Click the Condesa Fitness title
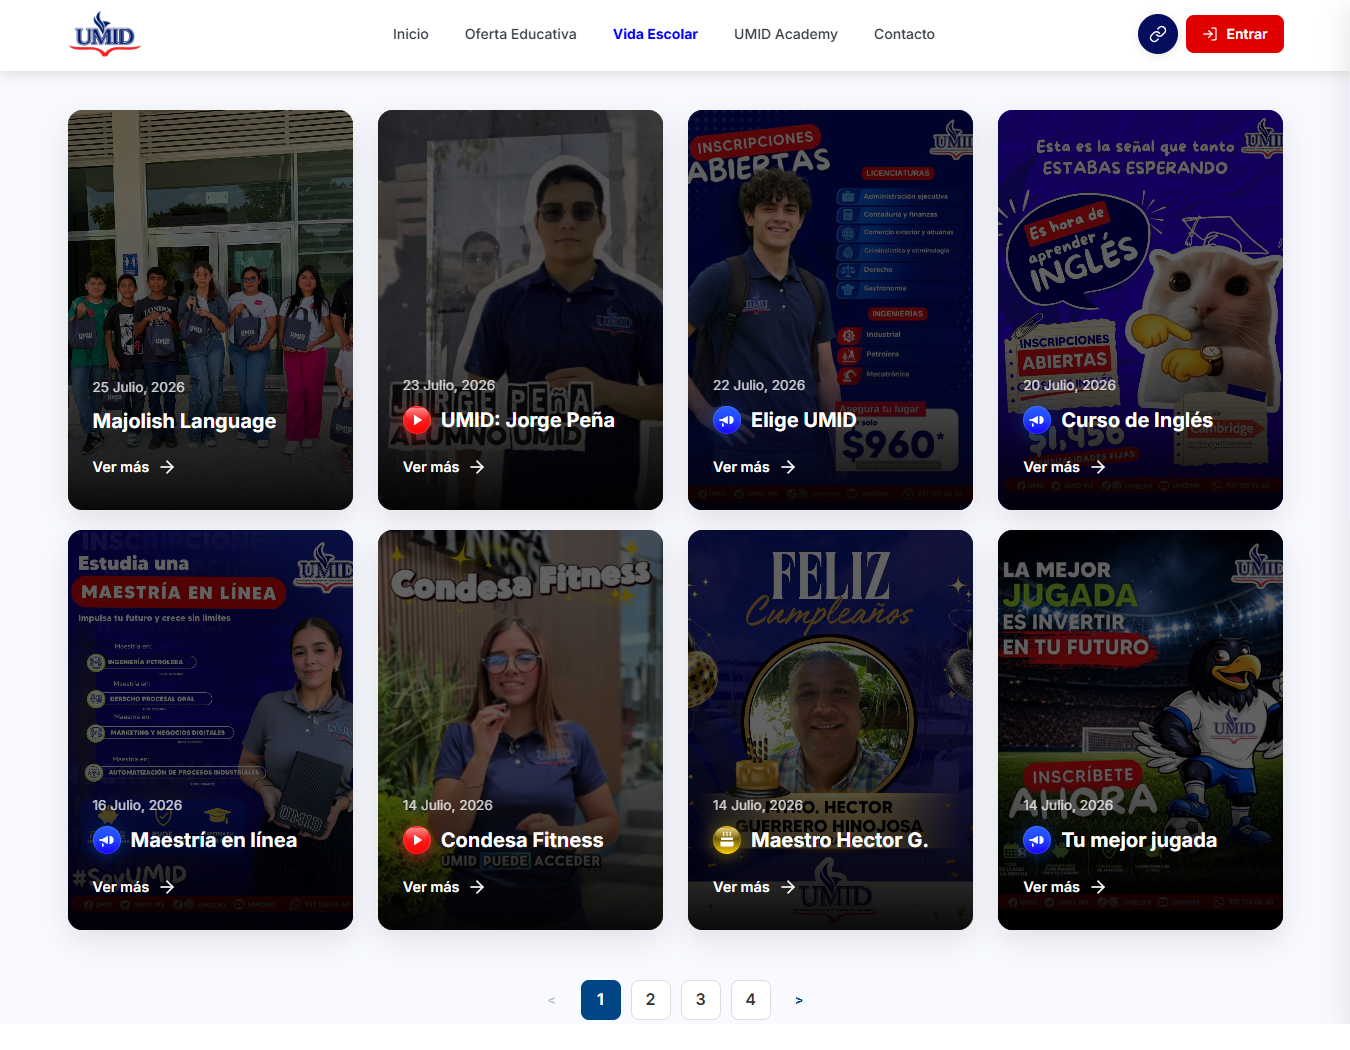Screen dimensions: 1350x1050 click(x=522, y=840)
